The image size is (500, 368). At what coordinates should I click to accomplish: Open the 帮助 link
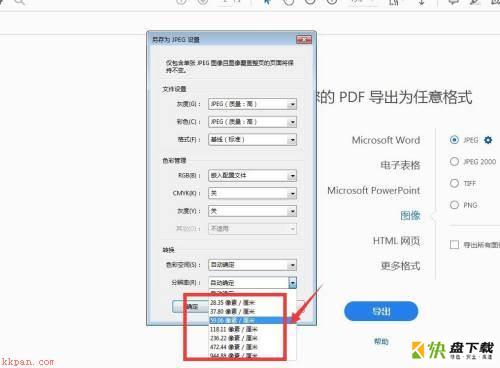[381, 341]
